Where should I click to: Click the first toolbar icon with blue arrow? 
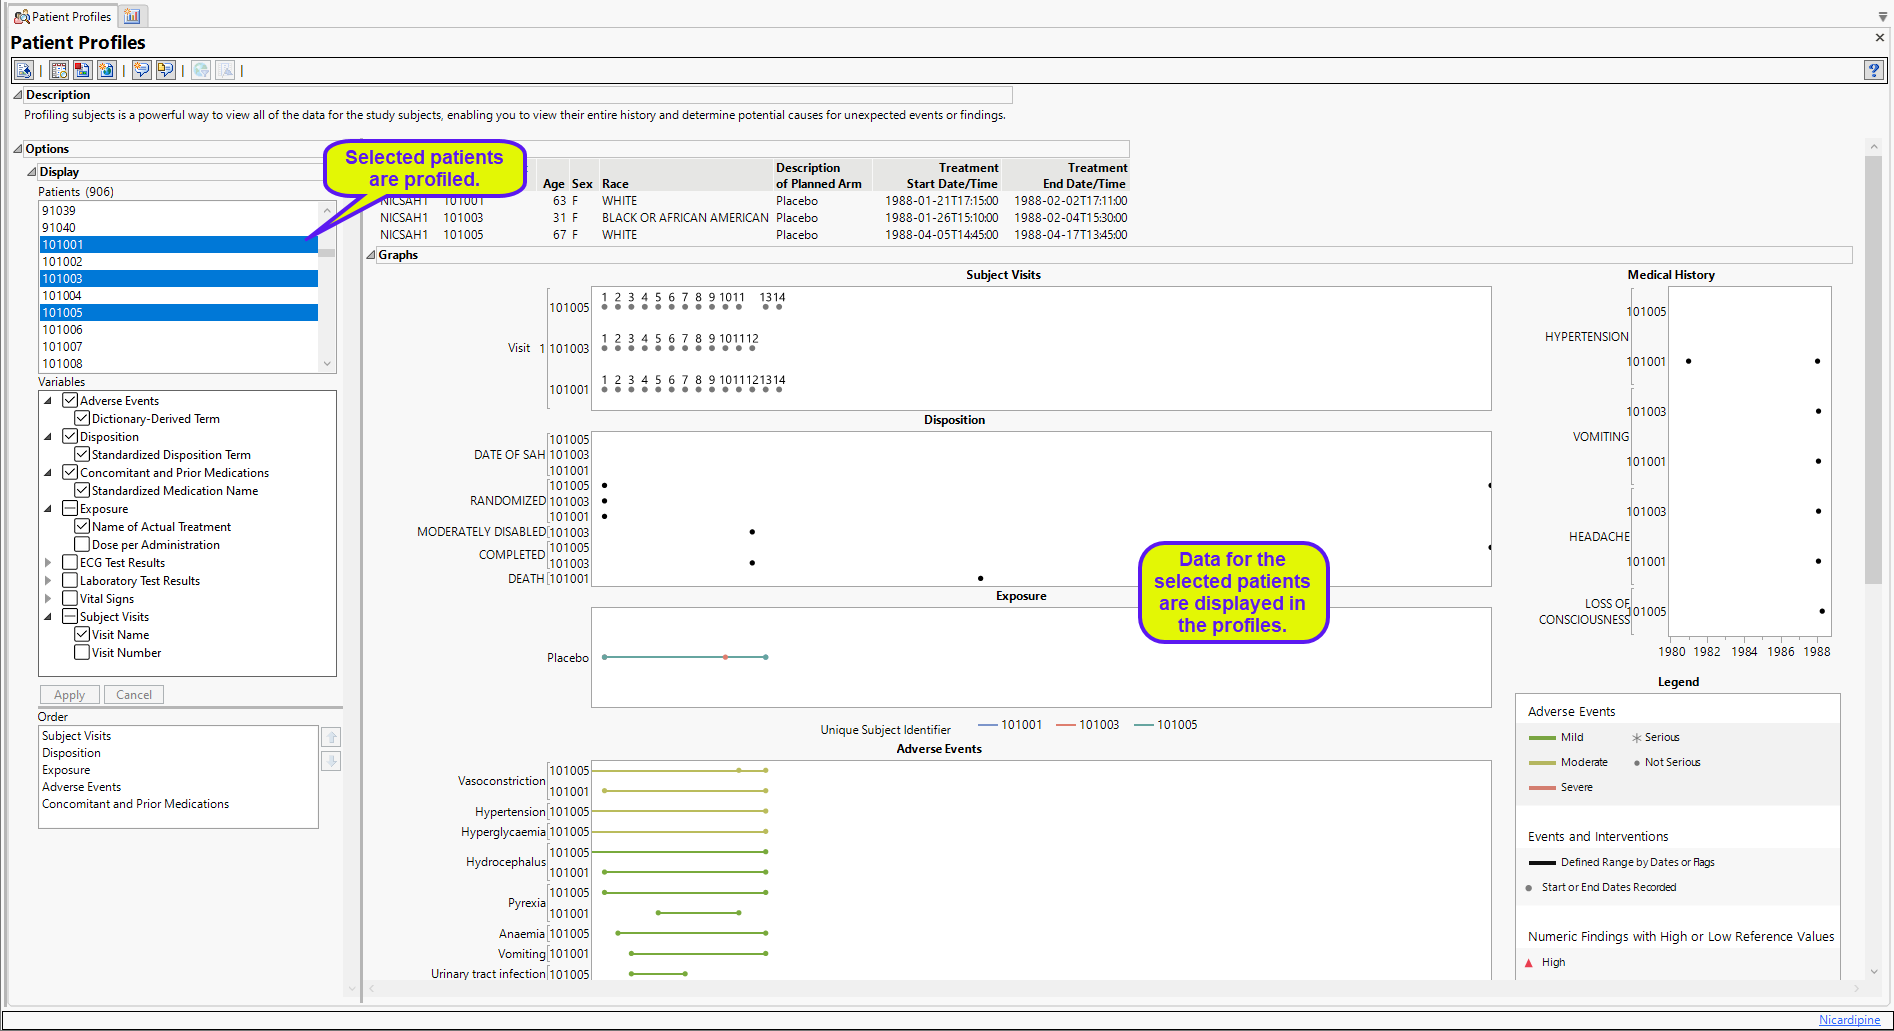pyautogui.click(x=23, y=70)
